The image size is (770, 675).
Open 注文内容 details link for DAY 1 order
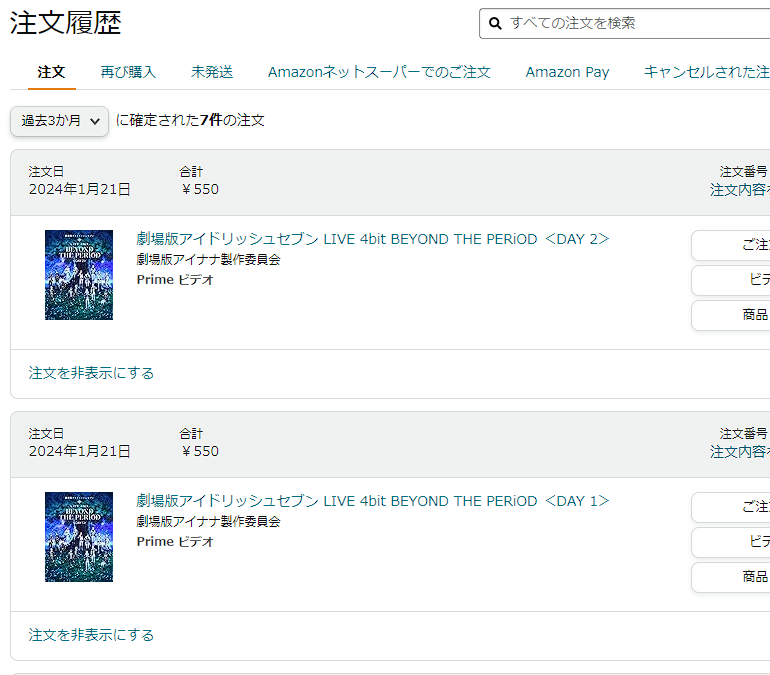click(x=740, y=452)
